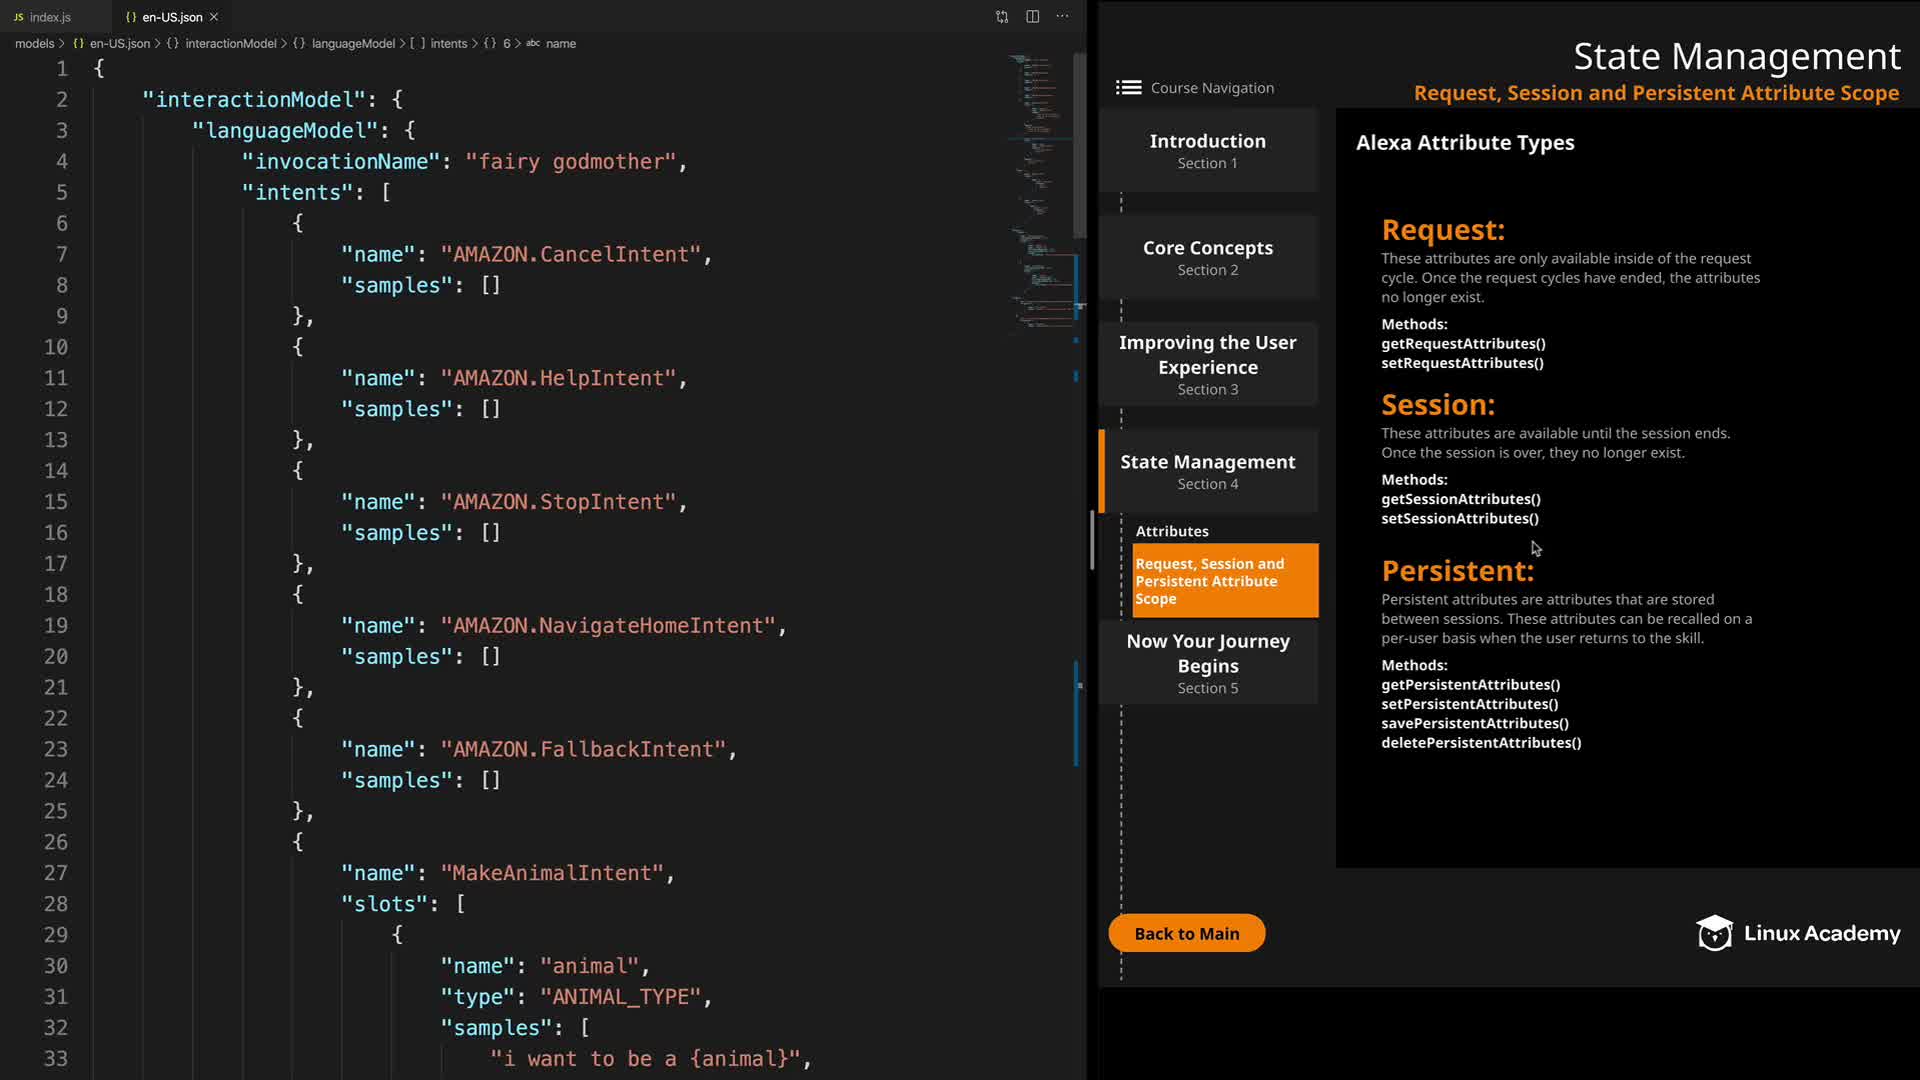Open the editor more actions ellipsis
Screen dimensions: 1920x1080
(x=1062, y=17)
